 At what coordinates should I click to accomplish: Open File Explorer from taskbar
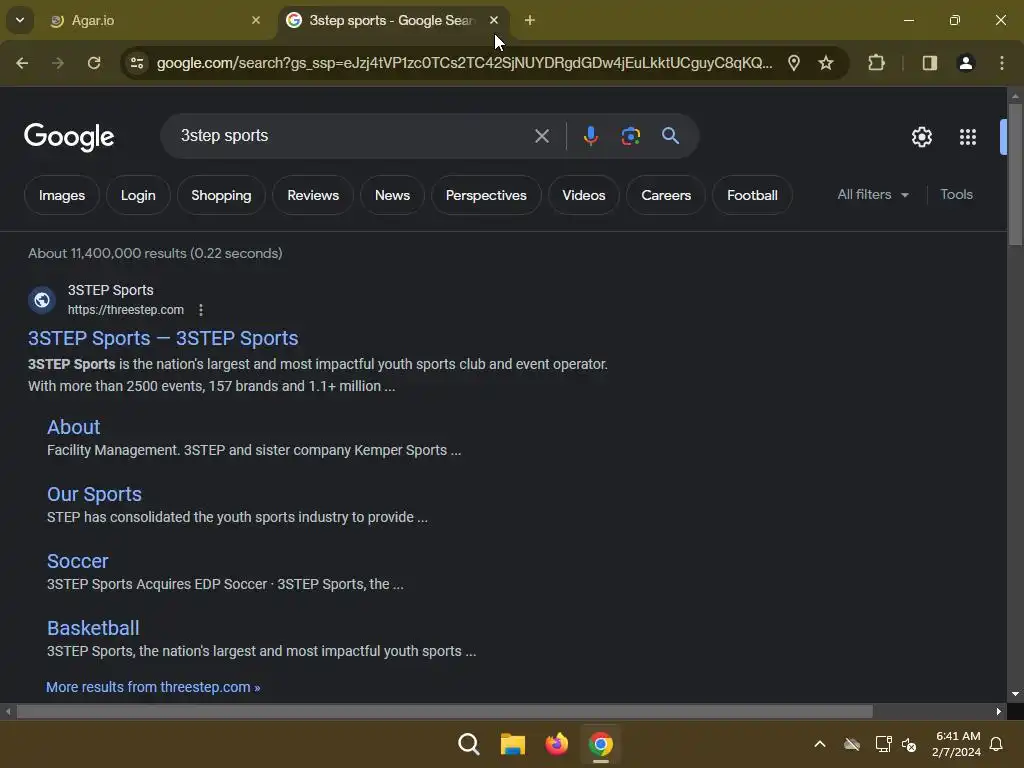pyautogui.click(x=513, y=744)
